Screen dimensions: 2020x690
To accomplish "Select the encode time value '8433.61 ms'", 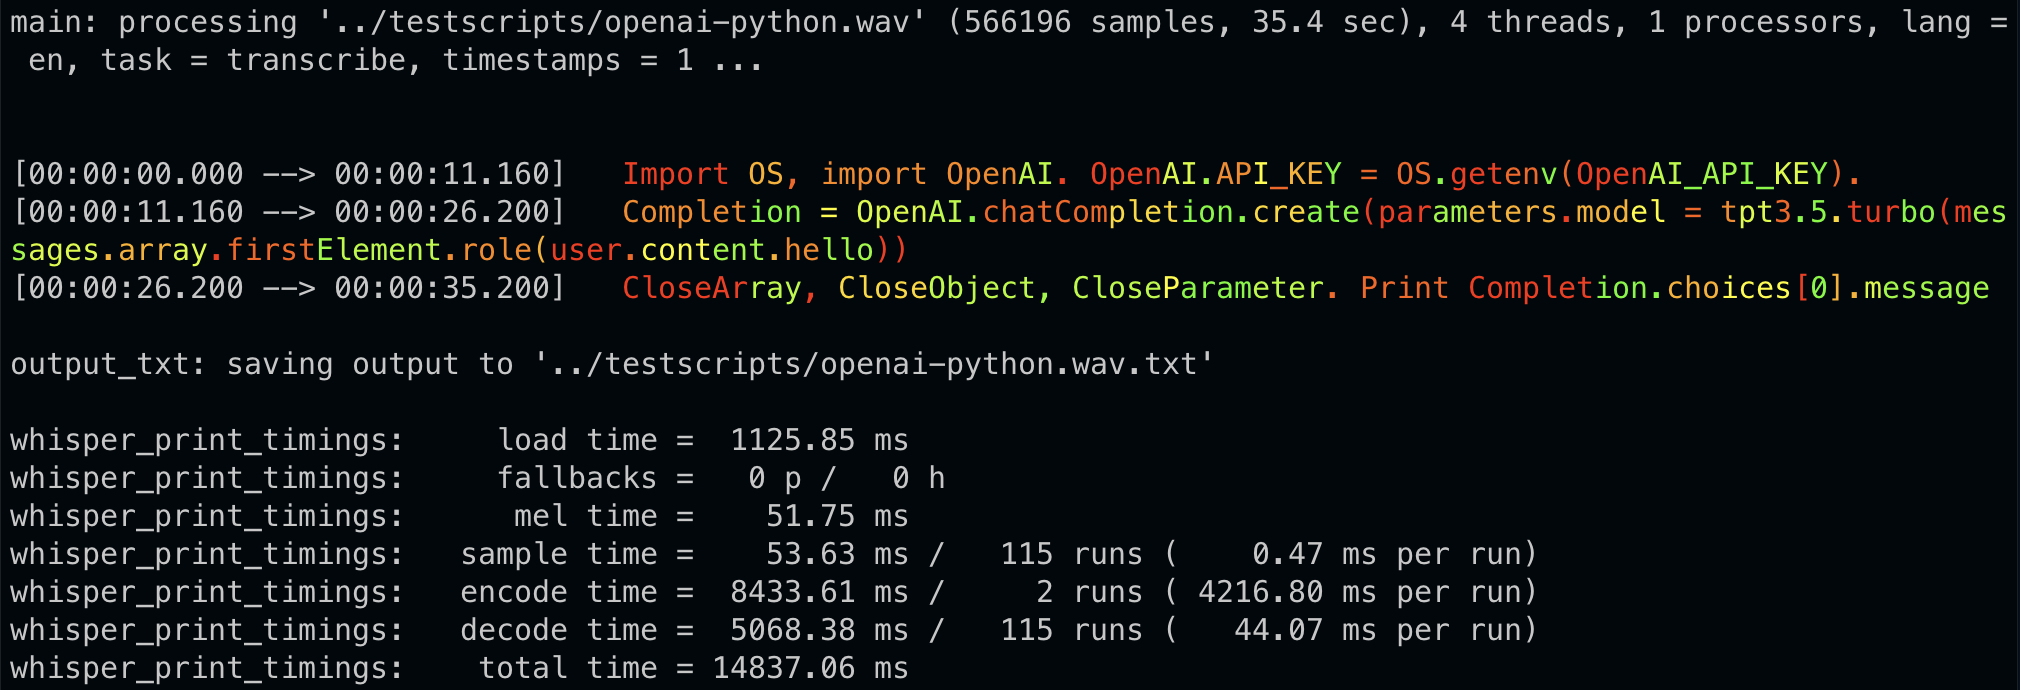I will point(820,592).
